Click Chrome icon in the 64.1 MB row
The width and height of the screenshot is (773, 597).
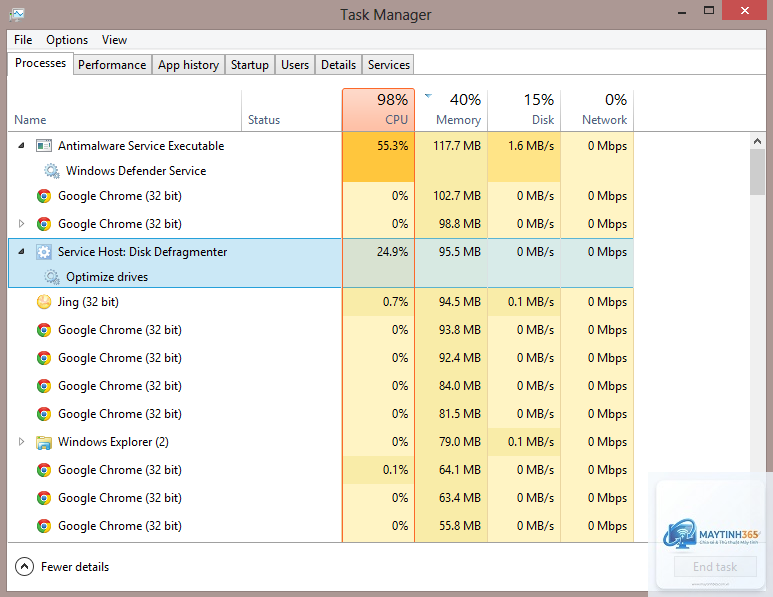[44, 470]
